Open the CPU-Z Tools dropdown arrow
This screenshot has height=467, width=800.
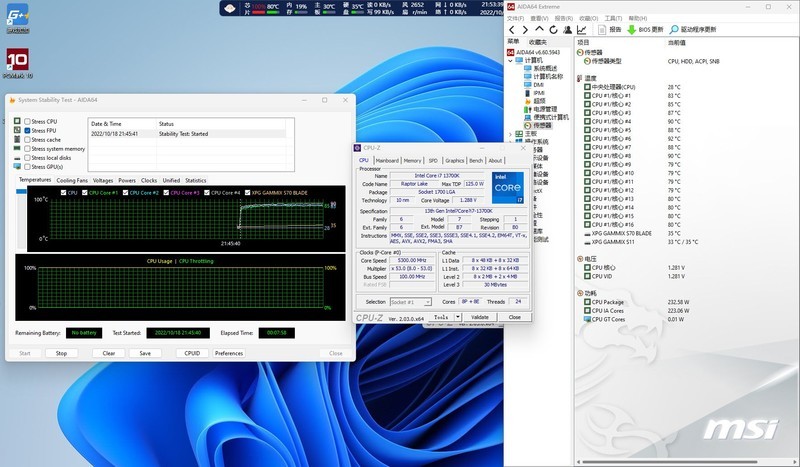point(458,317)
